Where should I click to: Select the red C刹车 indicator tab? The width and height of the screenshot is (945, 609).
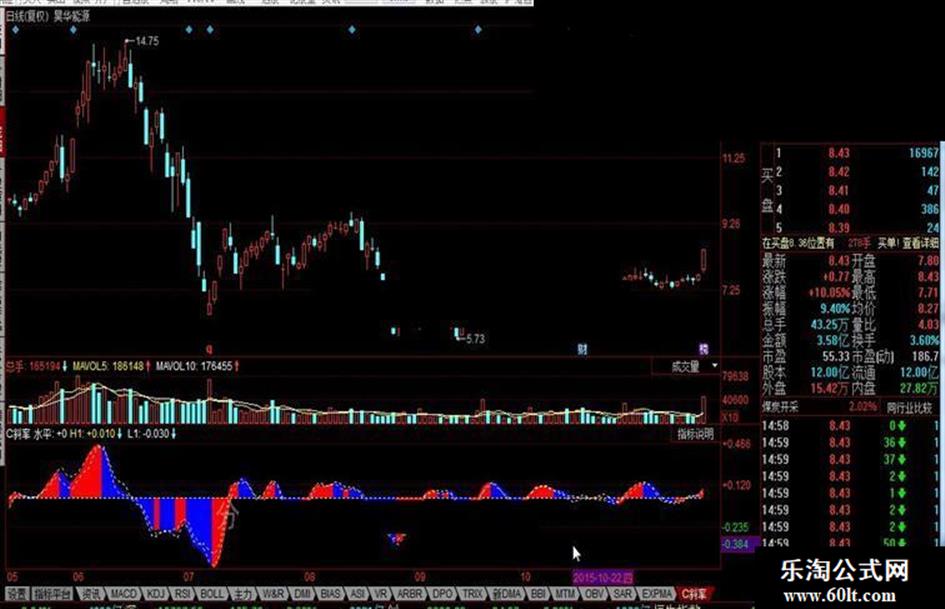click(x=694, y=594)
